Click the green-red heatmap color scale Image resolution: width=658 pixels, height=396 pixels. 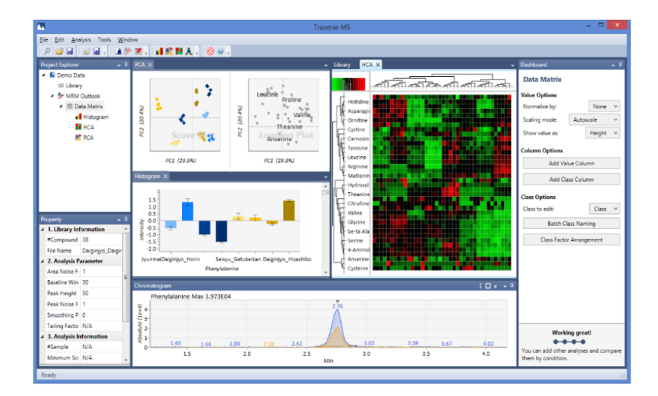coord(348,84)
